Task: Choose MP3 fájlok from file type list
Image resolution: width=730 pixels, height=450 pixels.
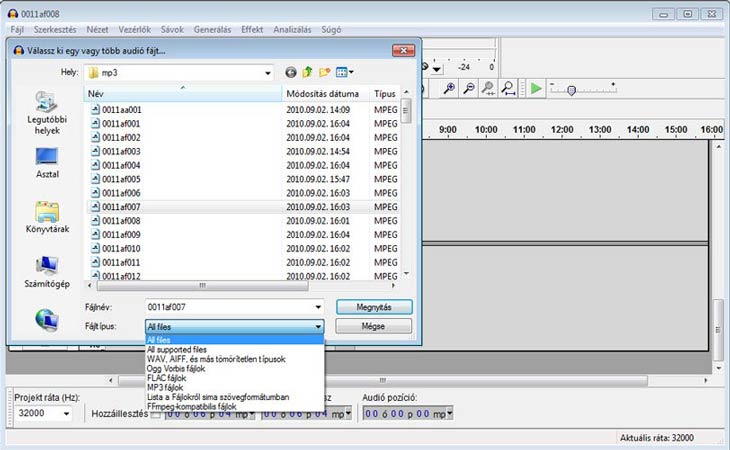Action: 172,387
